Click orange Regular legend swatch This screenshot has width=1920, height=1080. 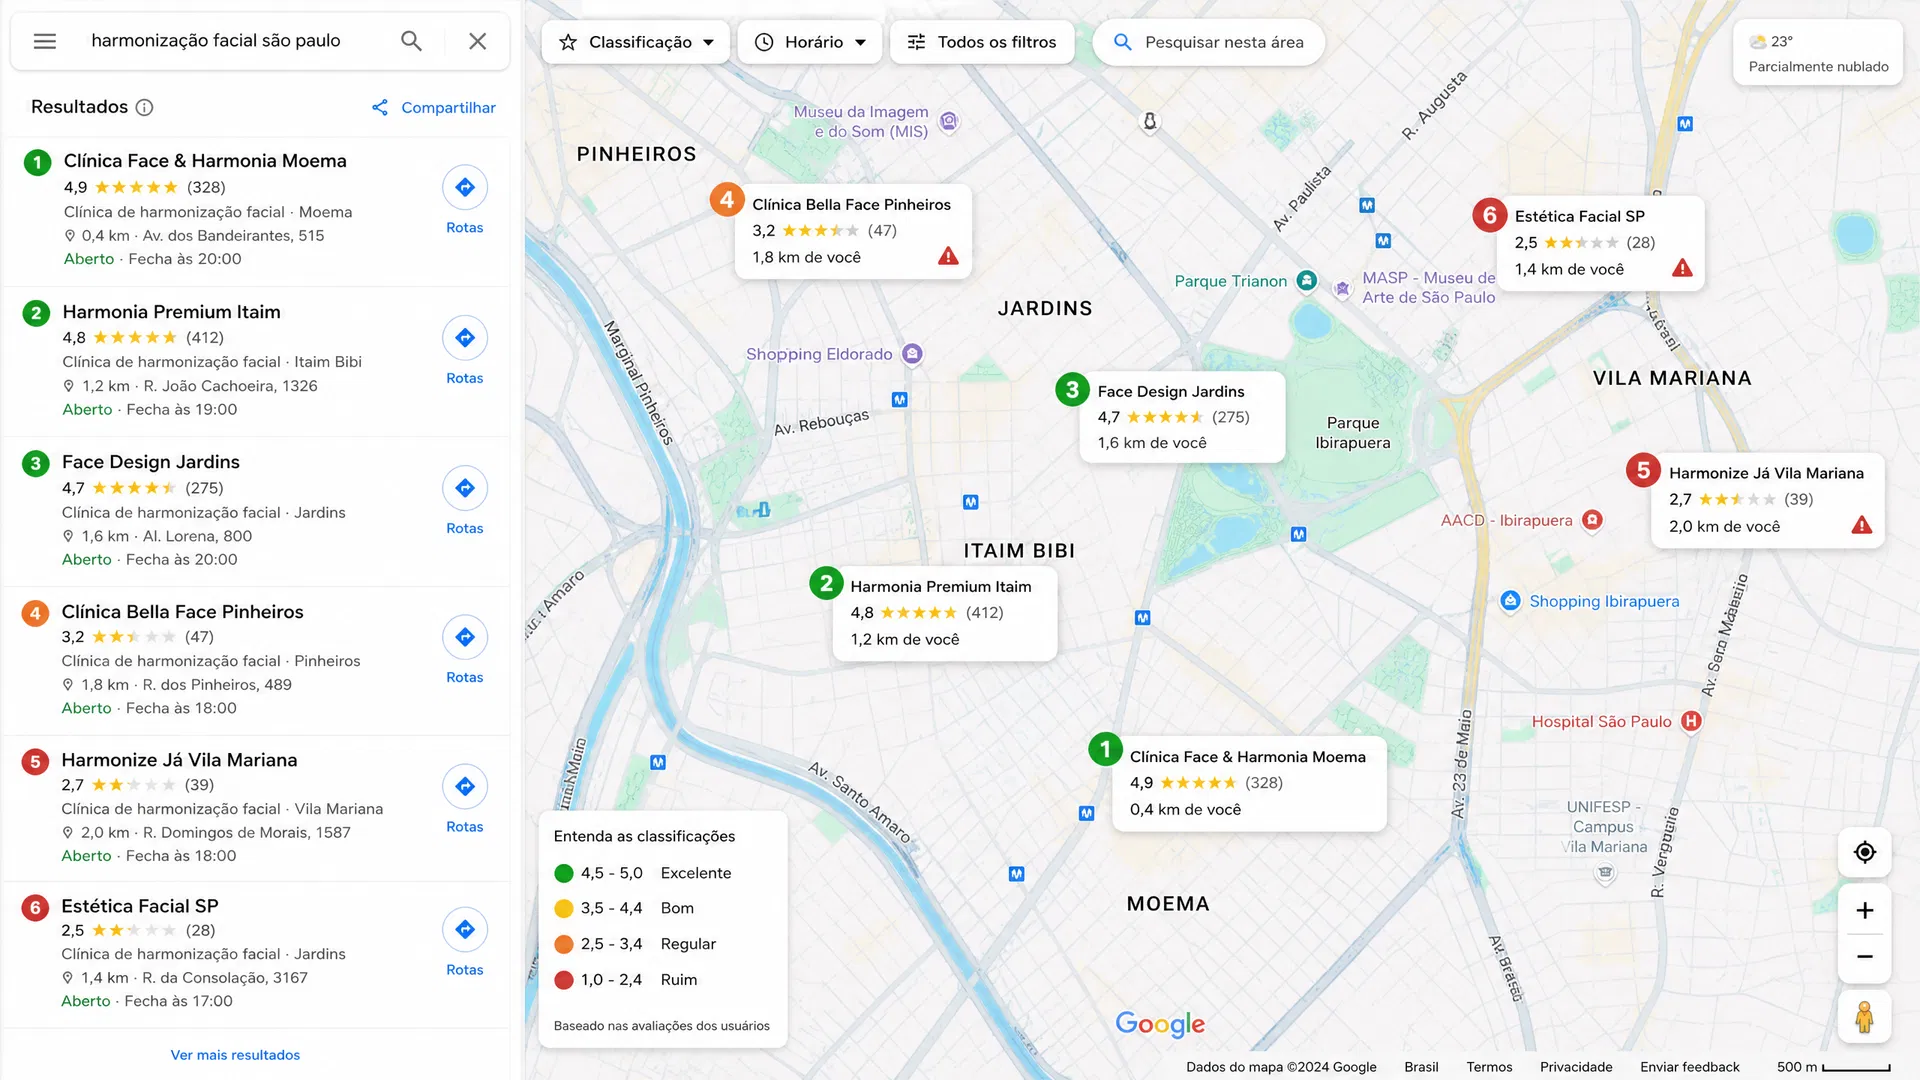click(x=564, y=944)
